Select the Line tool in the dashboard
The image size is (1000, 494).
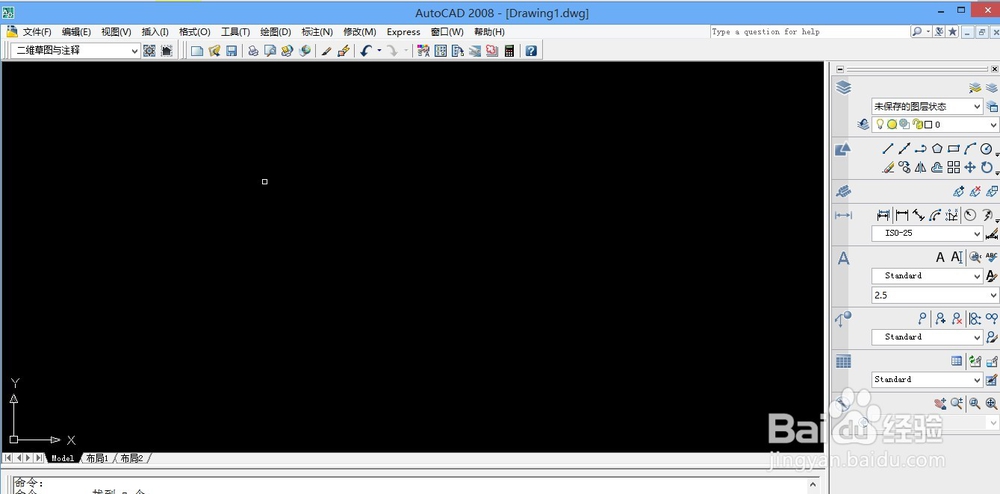click(888, 149)
